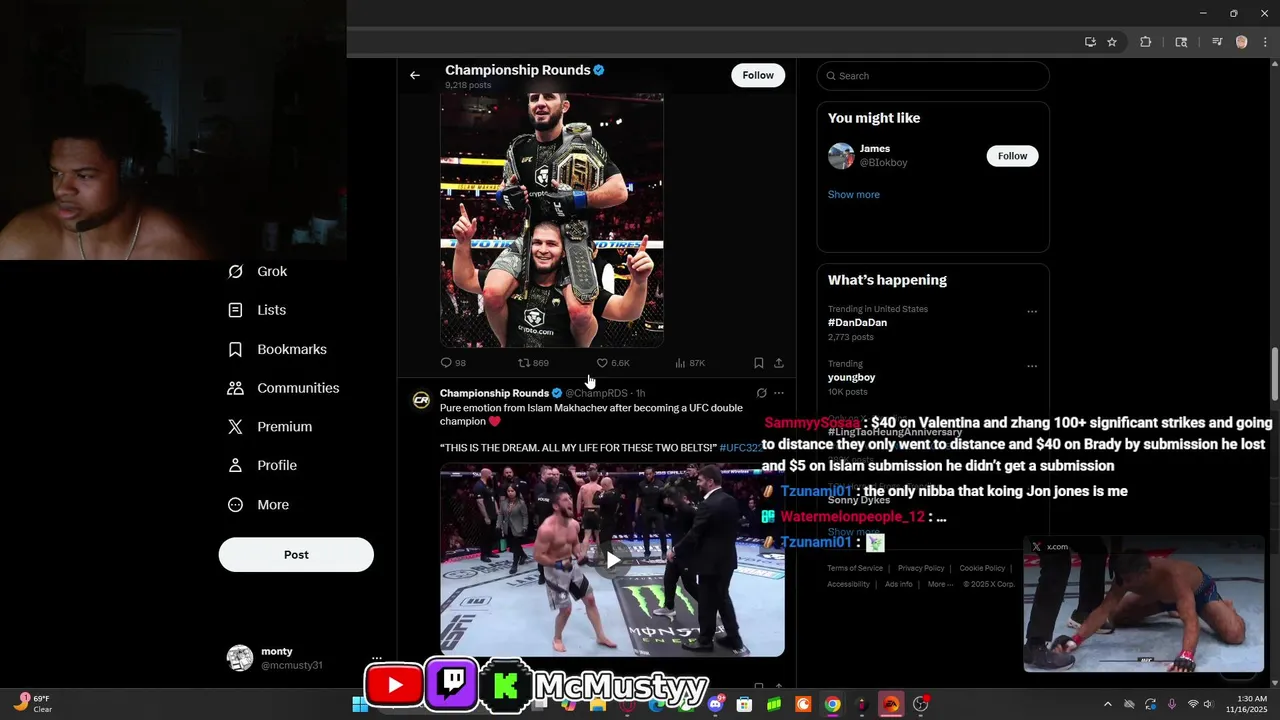Open Bookmarks in the sidebar
This screenshot has width=1280, height=720.
click(x=277, y=349)
